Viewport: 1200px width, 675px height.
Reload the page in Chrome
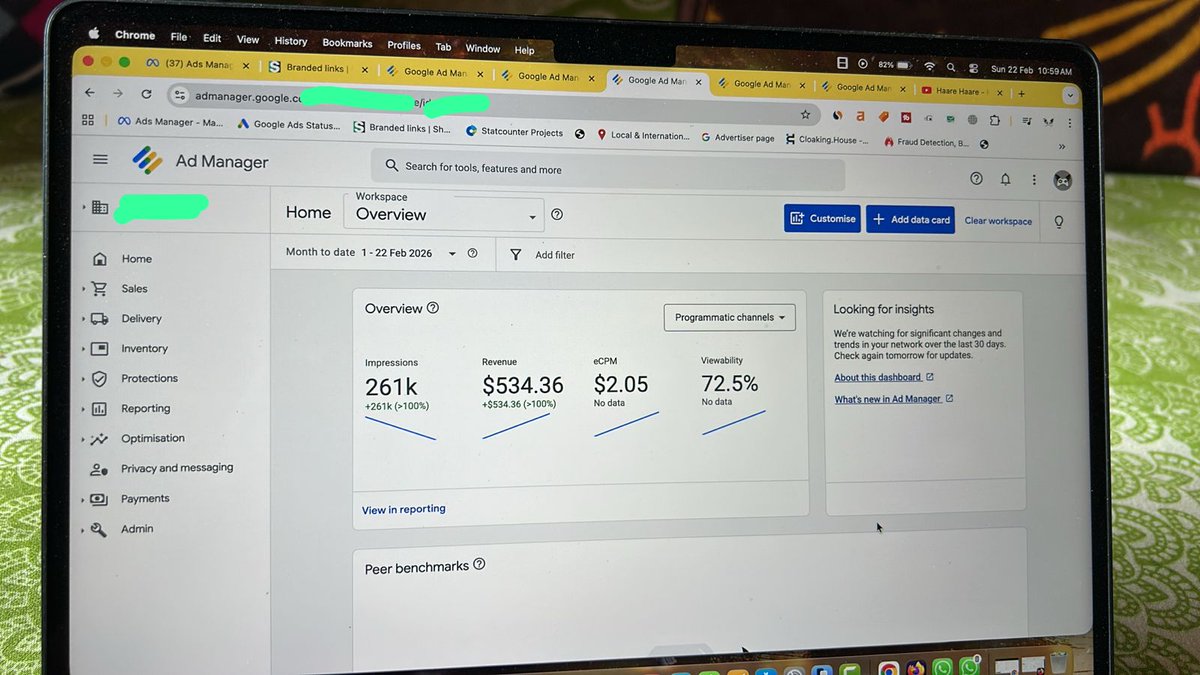point(146,94)
